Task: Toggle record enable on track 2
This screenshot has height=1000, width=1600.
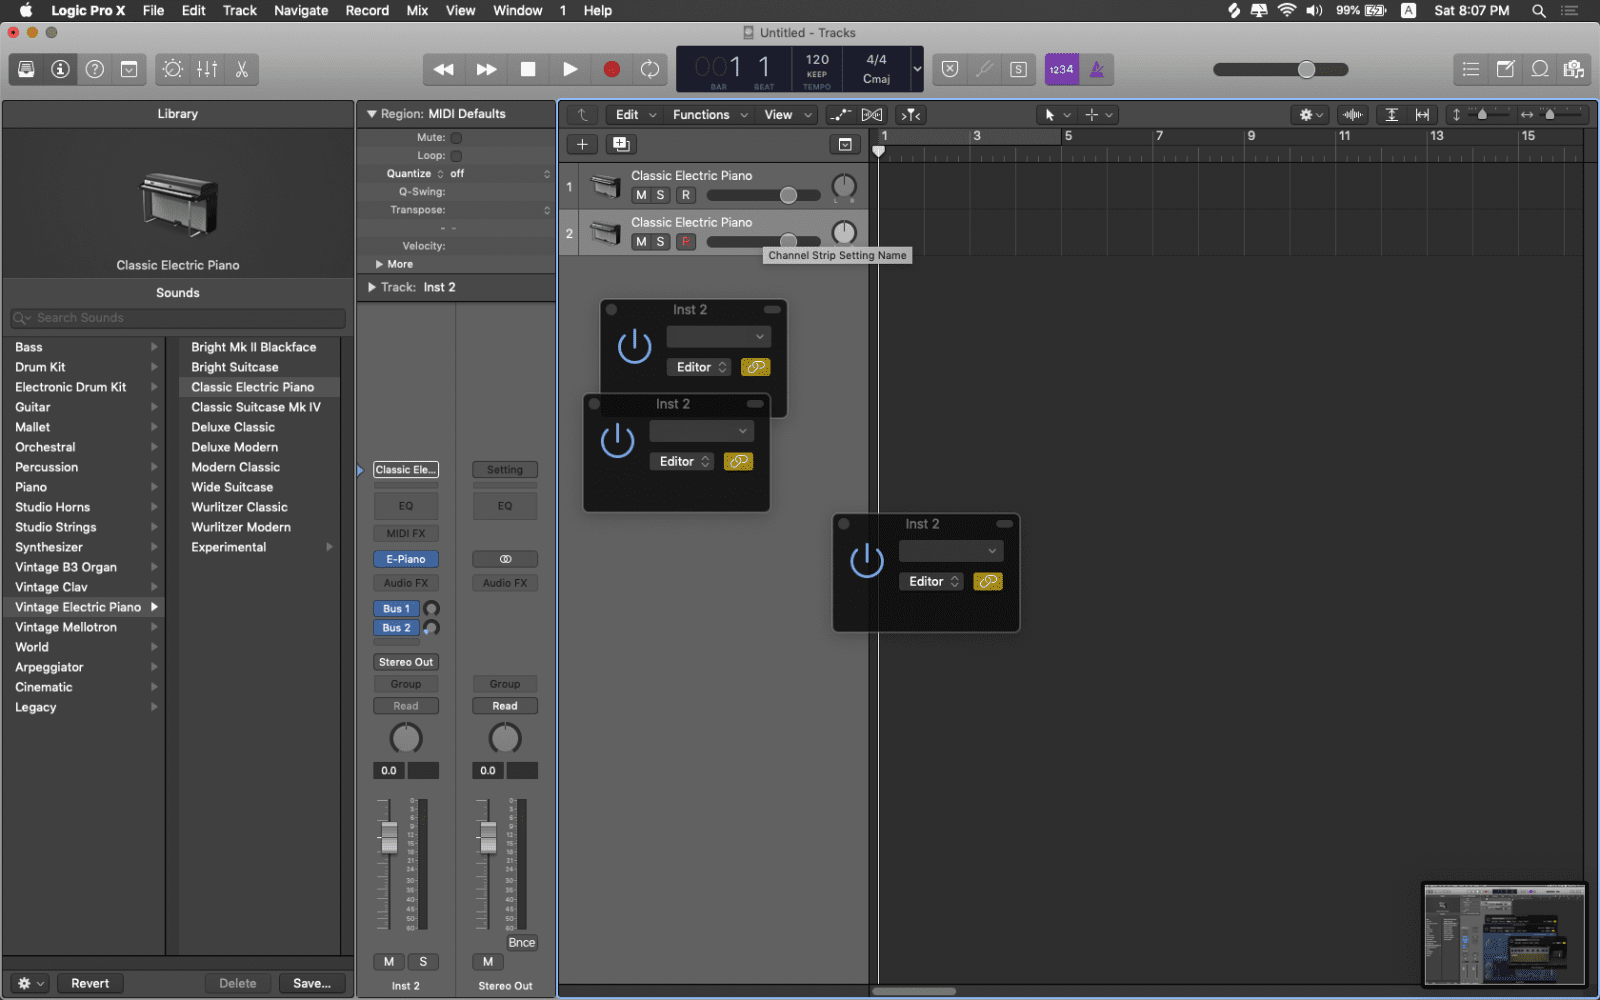Action: coord(686,242)
